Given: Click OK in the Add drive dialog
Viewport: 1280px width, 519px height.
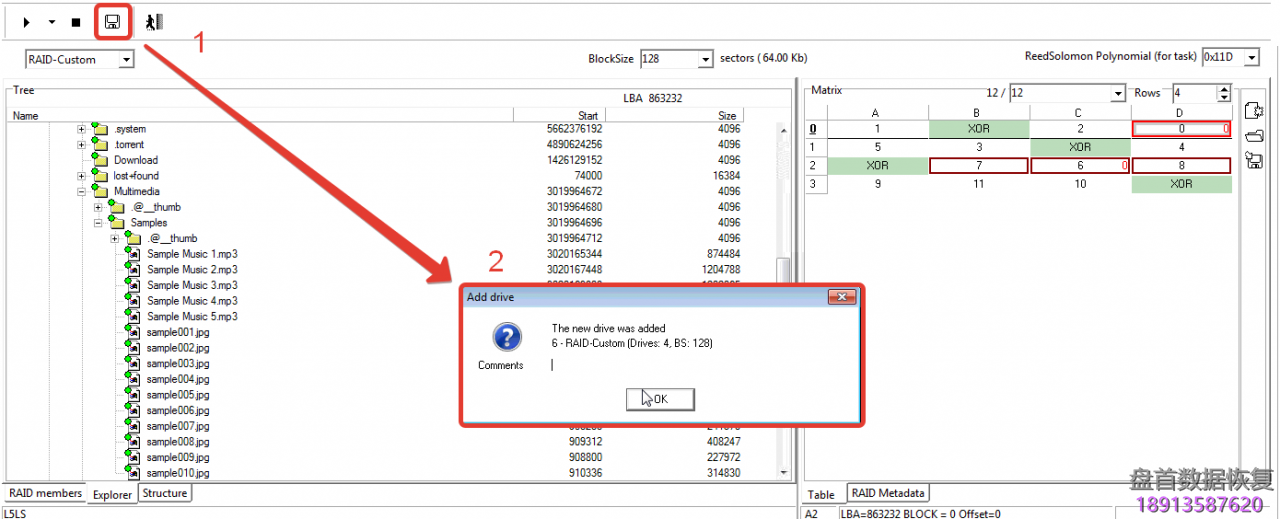Looking at the screenshot, I should point(660,399).
